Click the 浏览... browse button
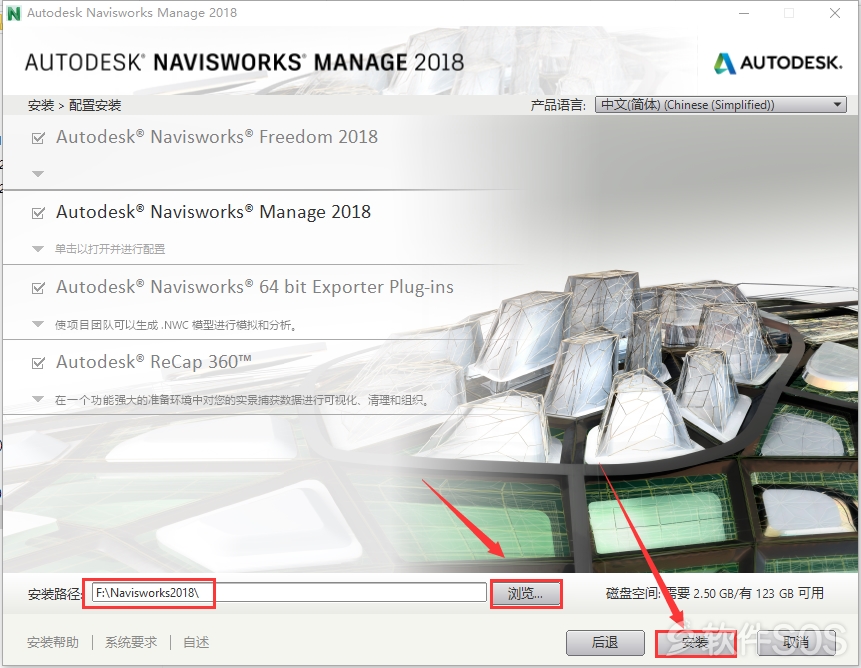861x668 pixels. pos(525,593)
